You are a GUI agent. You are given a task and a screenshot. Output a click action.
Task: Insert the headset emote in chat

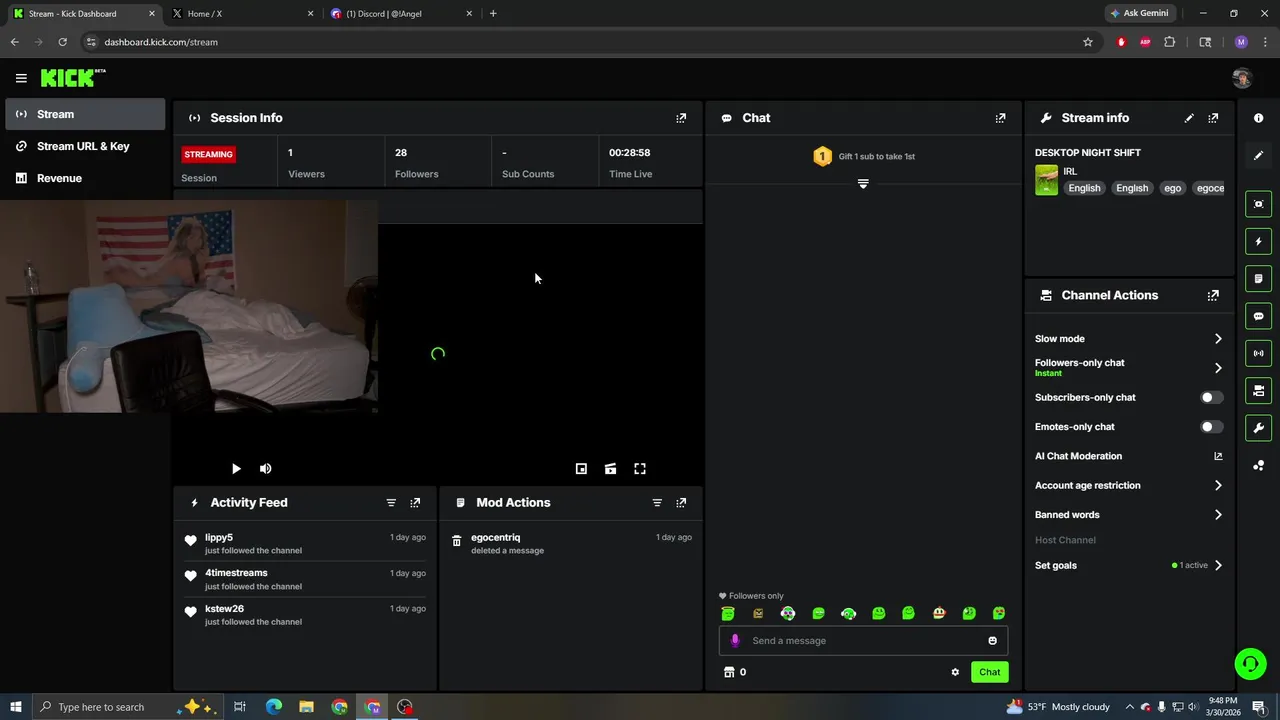[848, 613]
